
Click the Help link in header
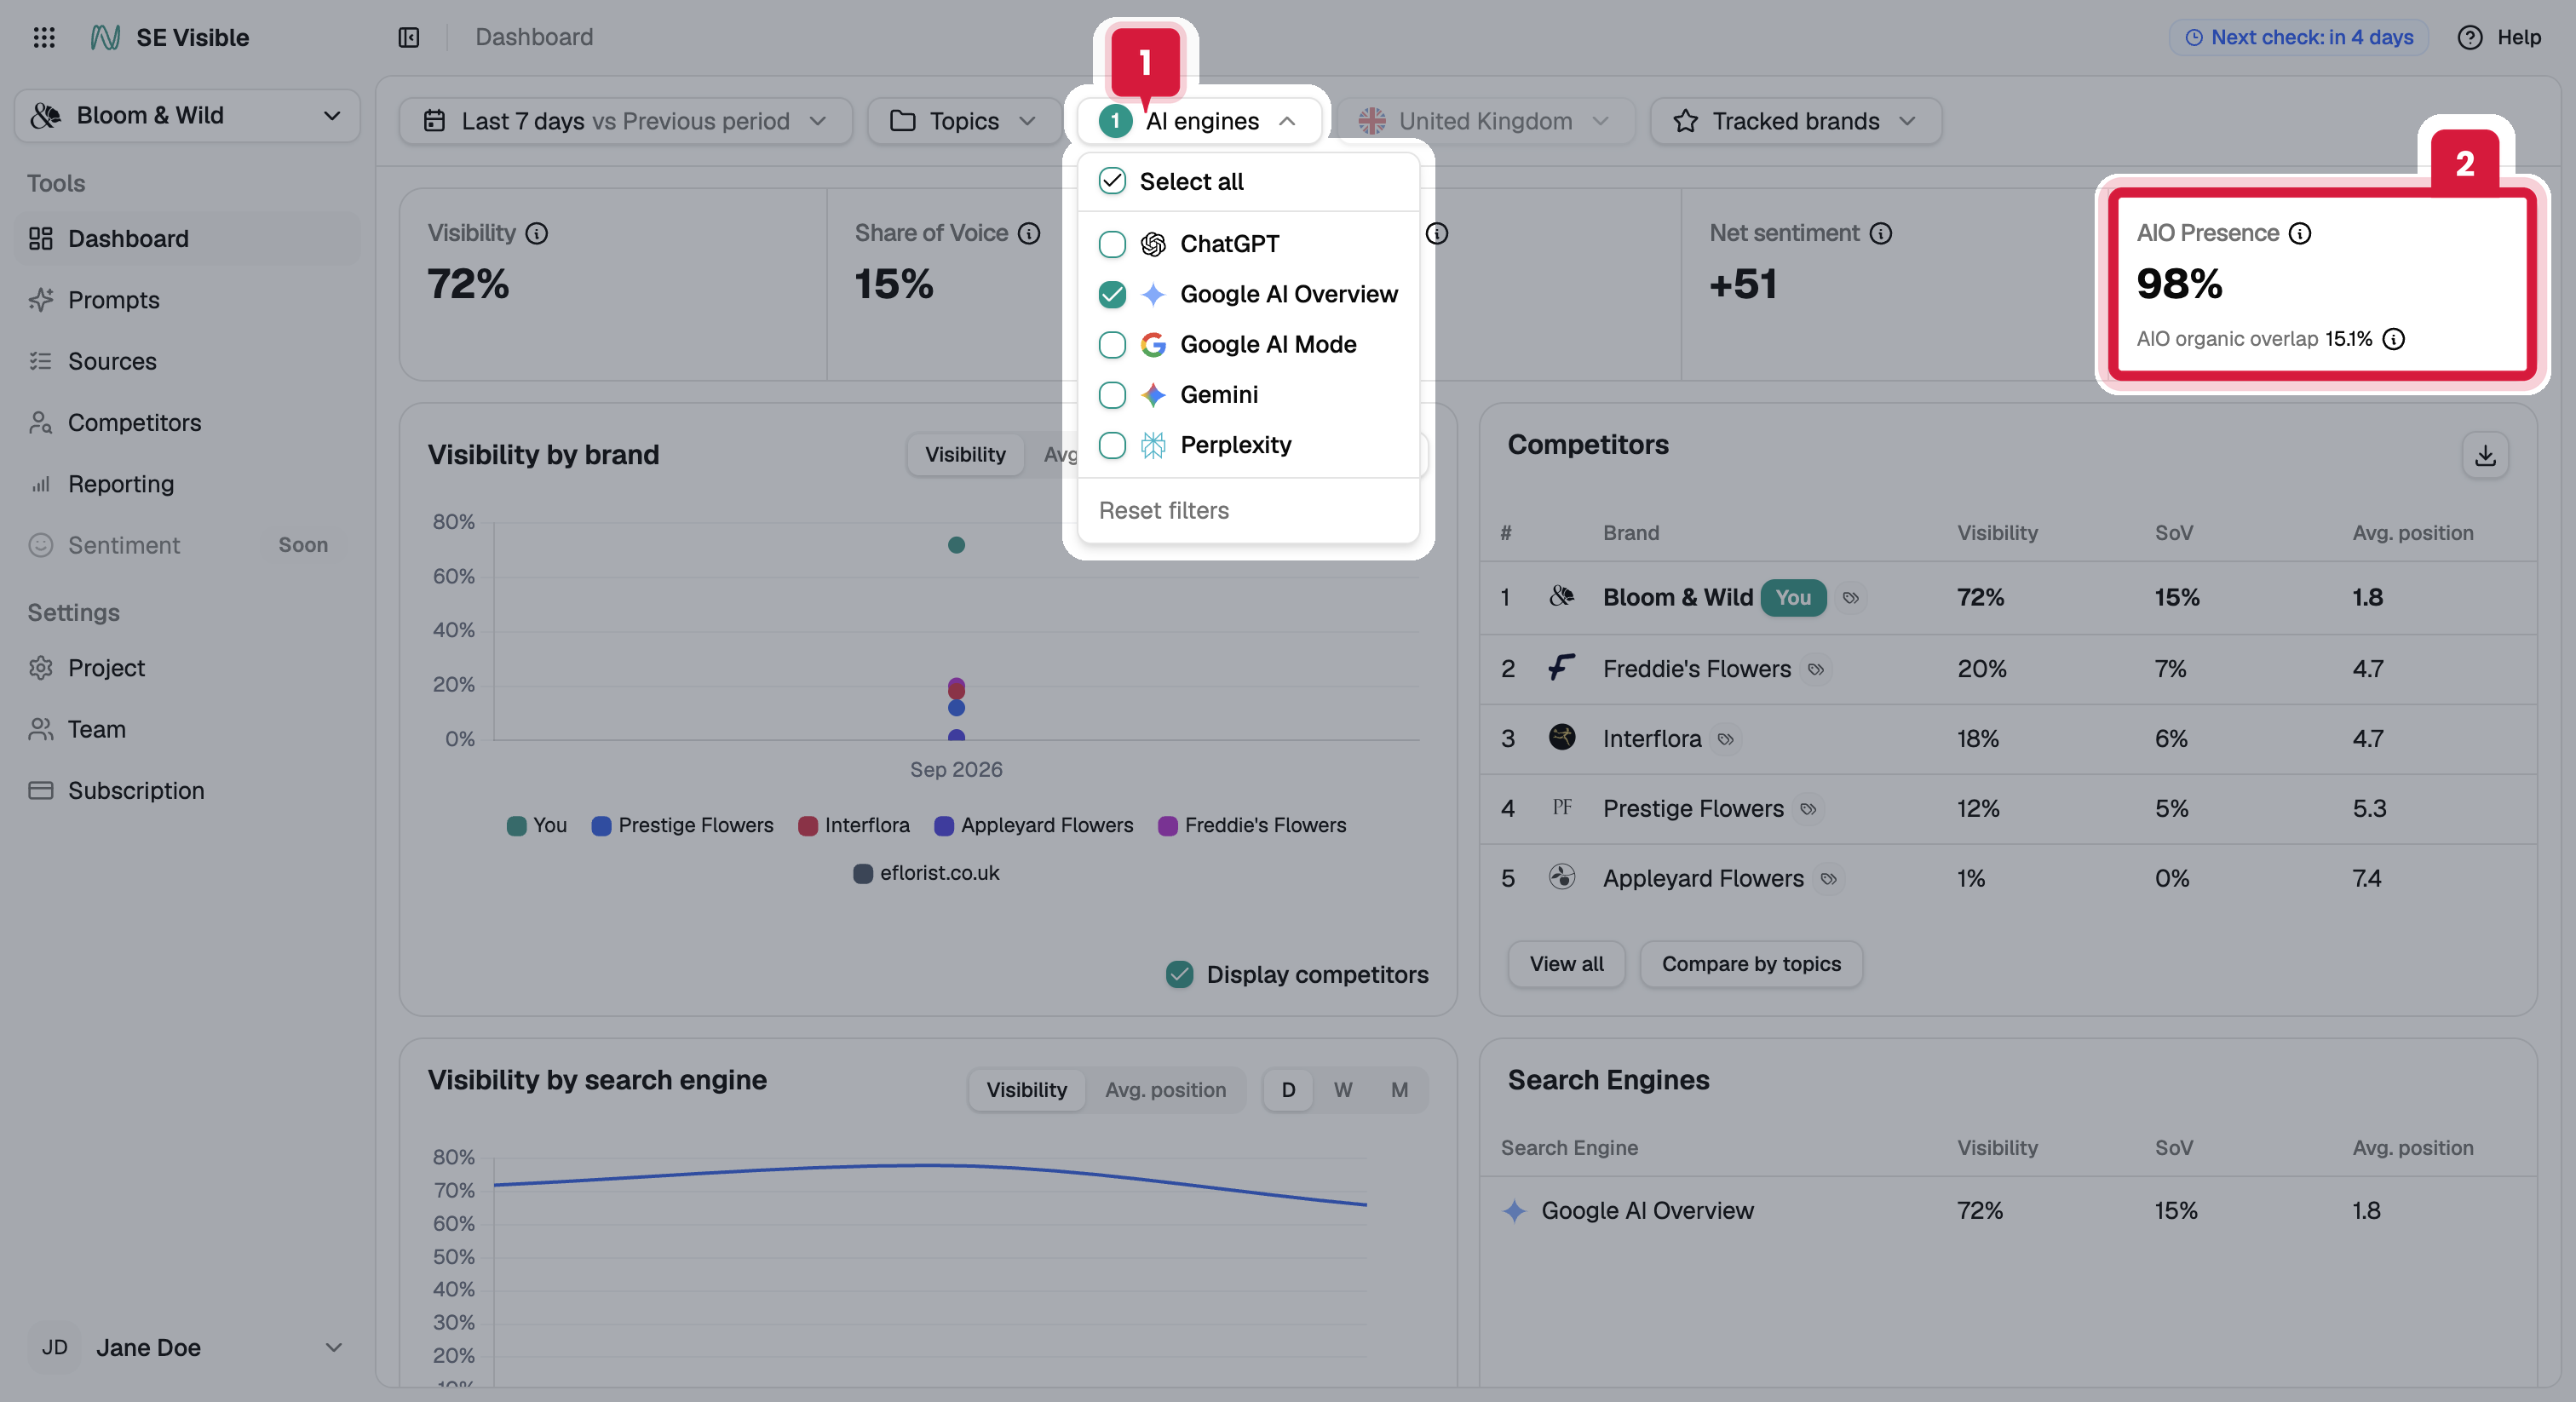tap(2518, 37)
